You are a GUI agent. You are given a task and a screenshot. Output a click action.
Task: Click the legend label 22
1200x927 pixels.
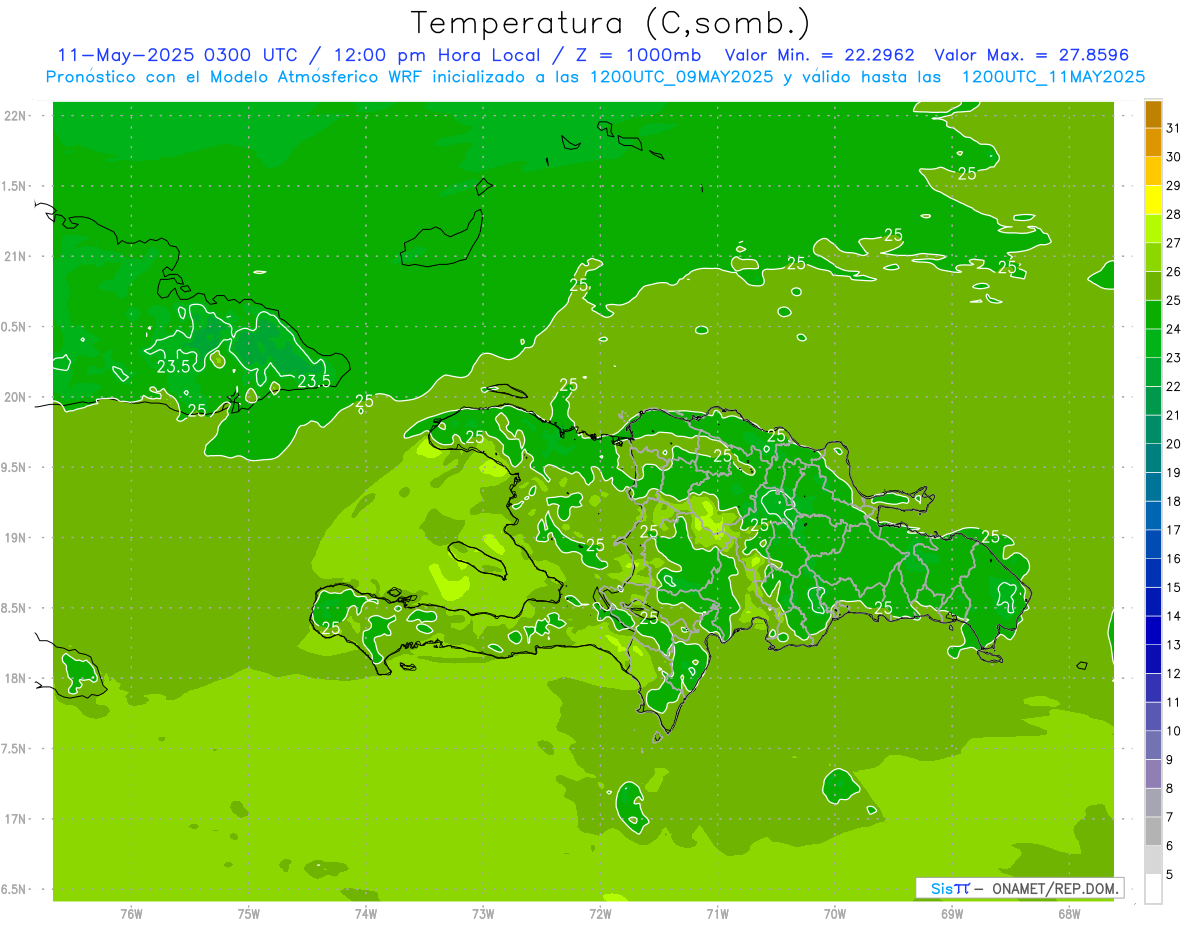(1174, 387)
